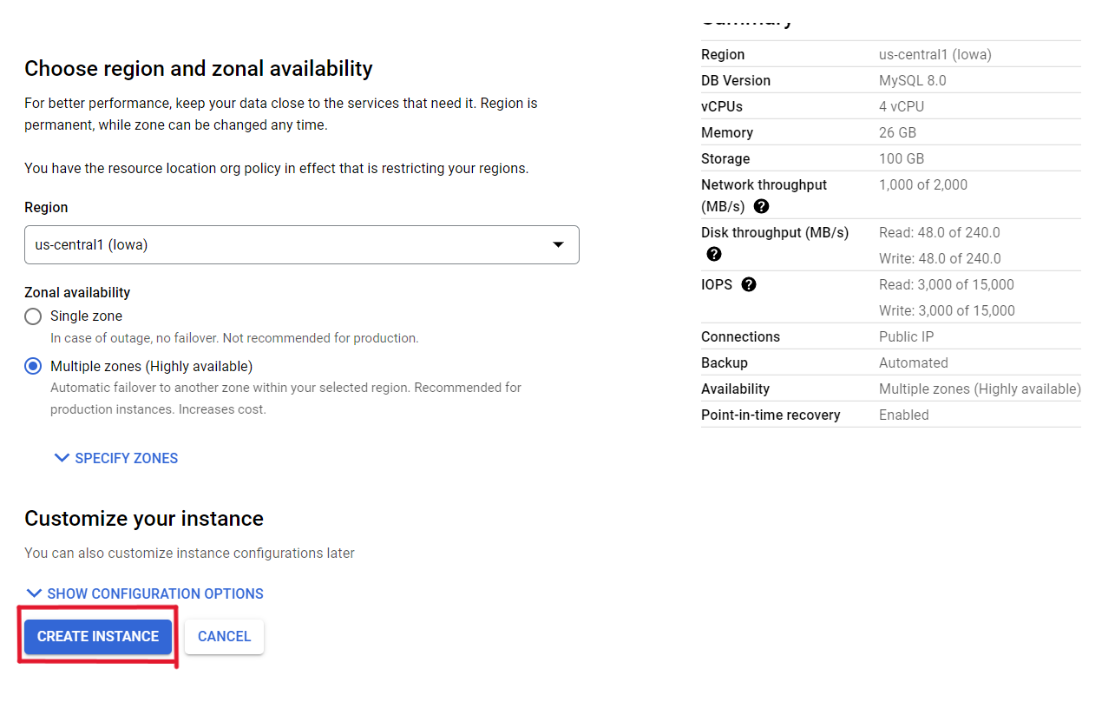This screenshot has width=1100, height=726.
Task: Click the Network throughput help icon
Action: [761, 207]
